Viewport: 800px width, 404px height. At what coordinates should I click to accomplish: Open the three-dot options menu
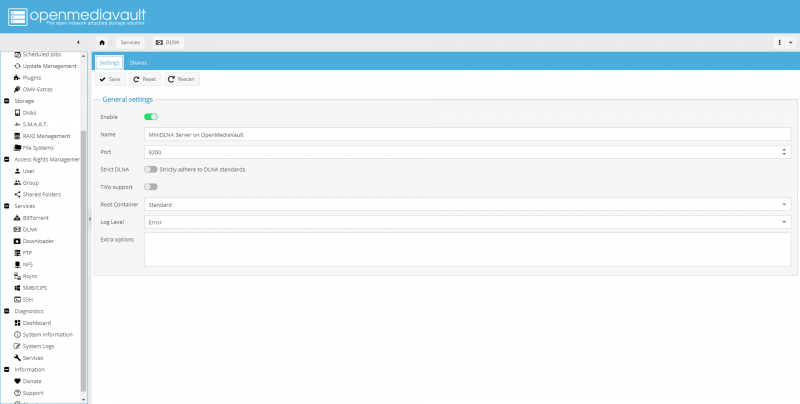(780, 43)
